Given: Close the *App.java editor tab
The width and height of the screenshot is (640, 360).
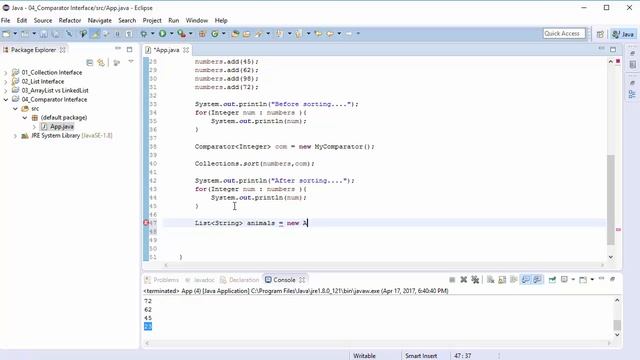Looking at the screenshot, I should coord(186,50).
